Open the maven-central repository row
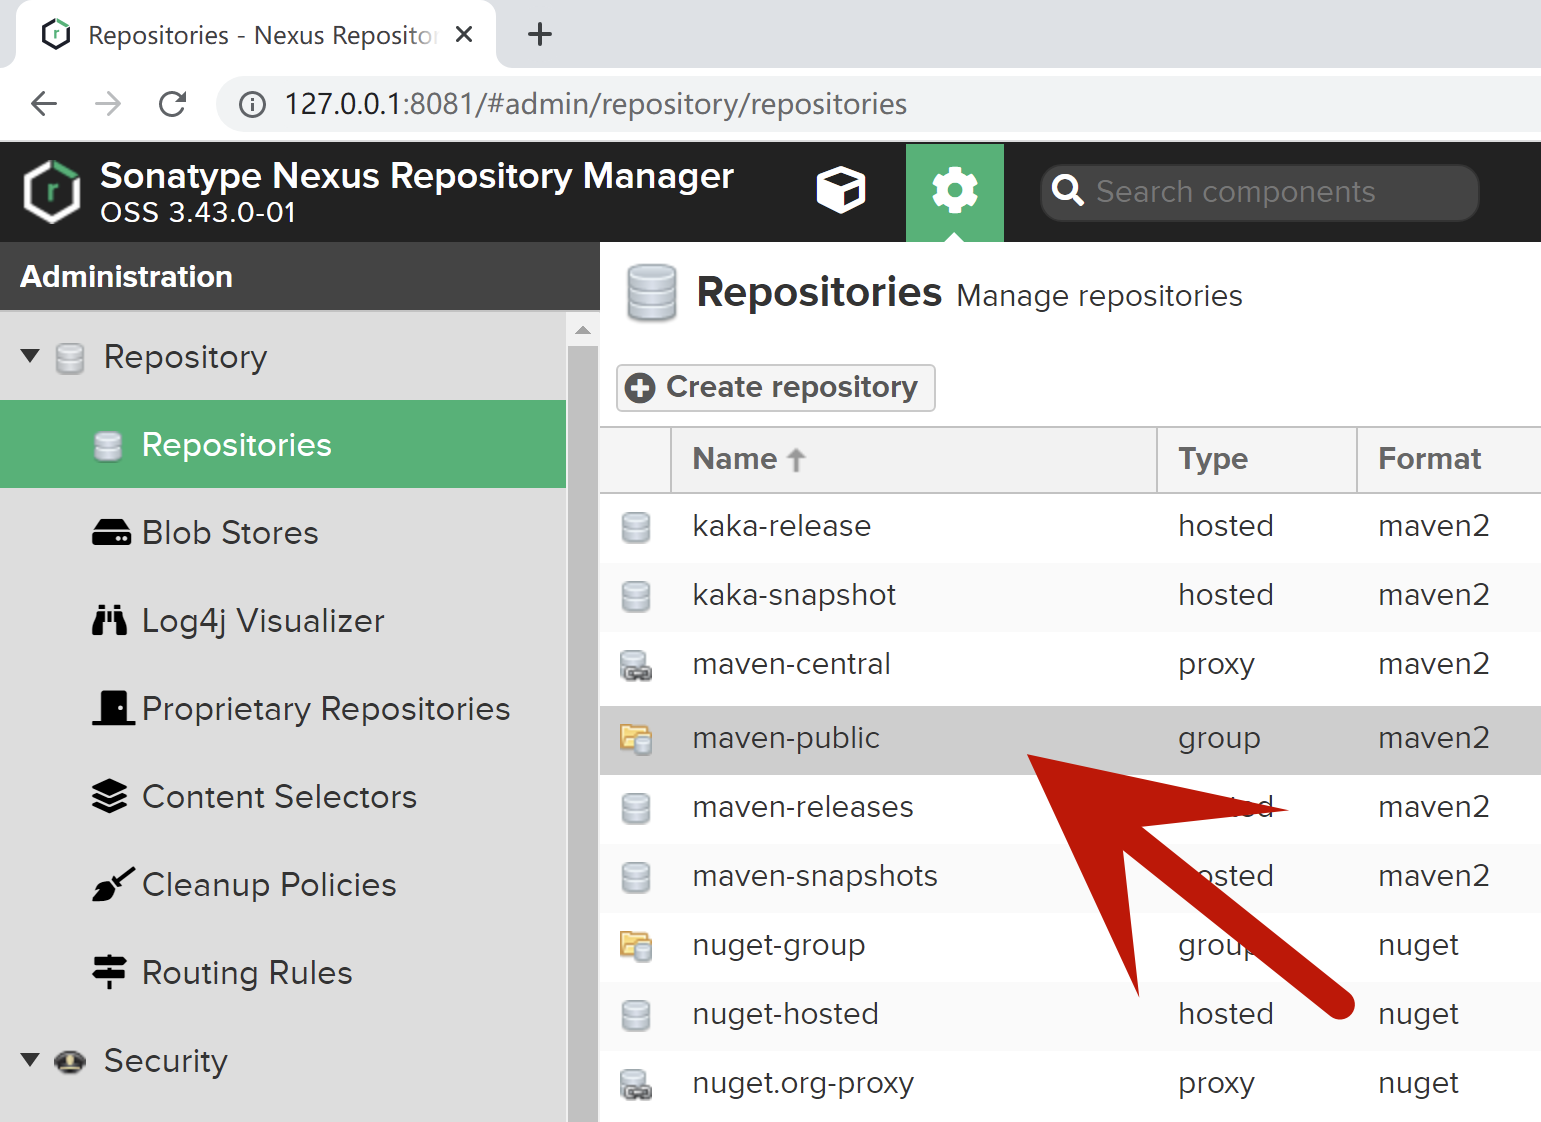Viewport: 1541px width, 1122px height. tap(791, 664)
